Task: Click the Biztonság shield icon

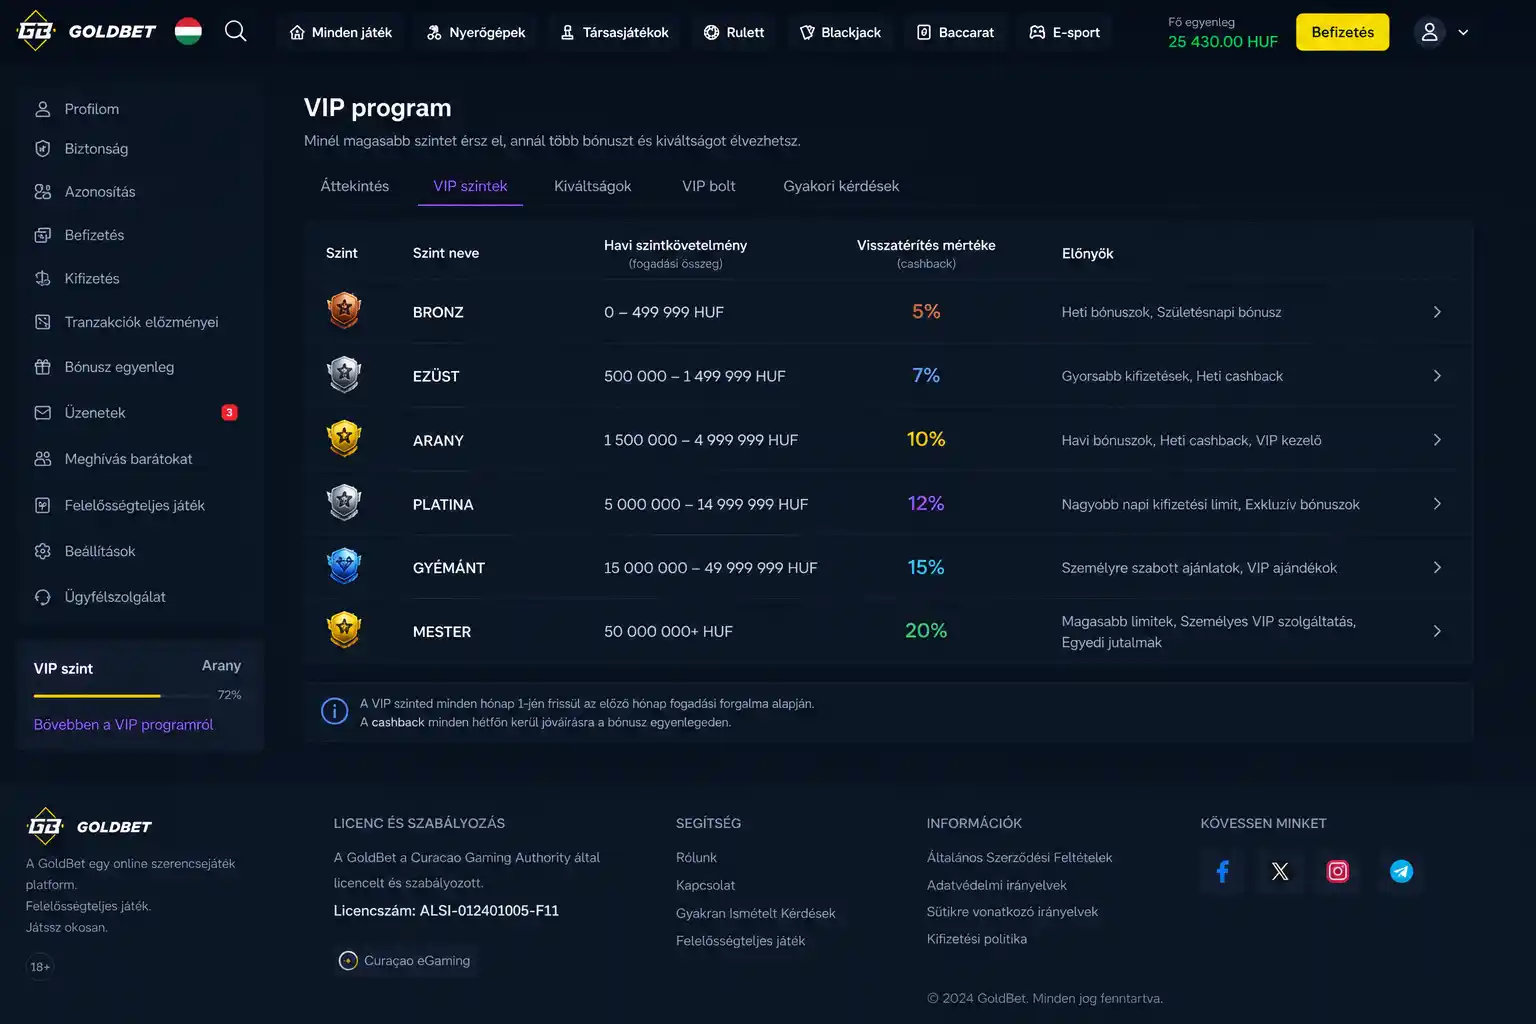Action: [x=42, y=149]
